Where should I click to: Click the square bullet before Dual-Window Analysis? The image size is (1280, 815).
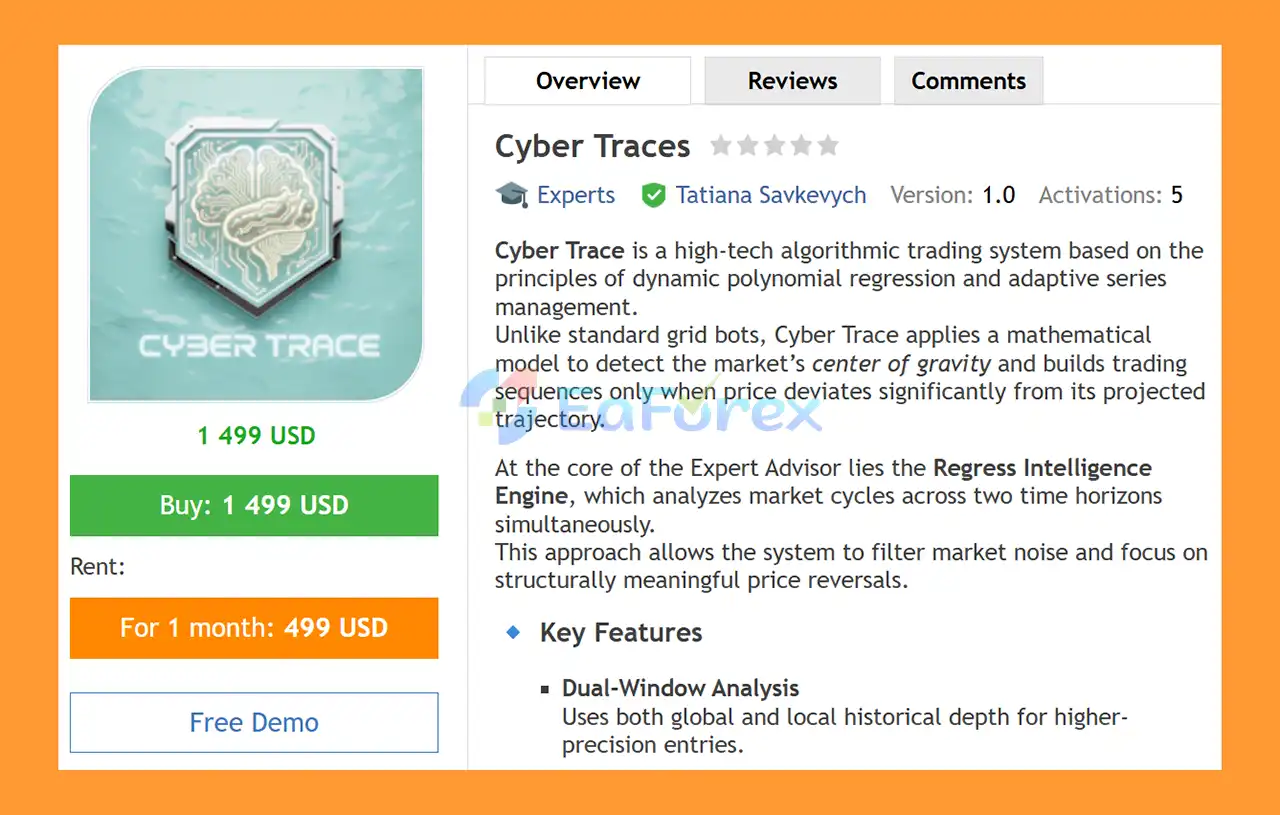point(545,689)
